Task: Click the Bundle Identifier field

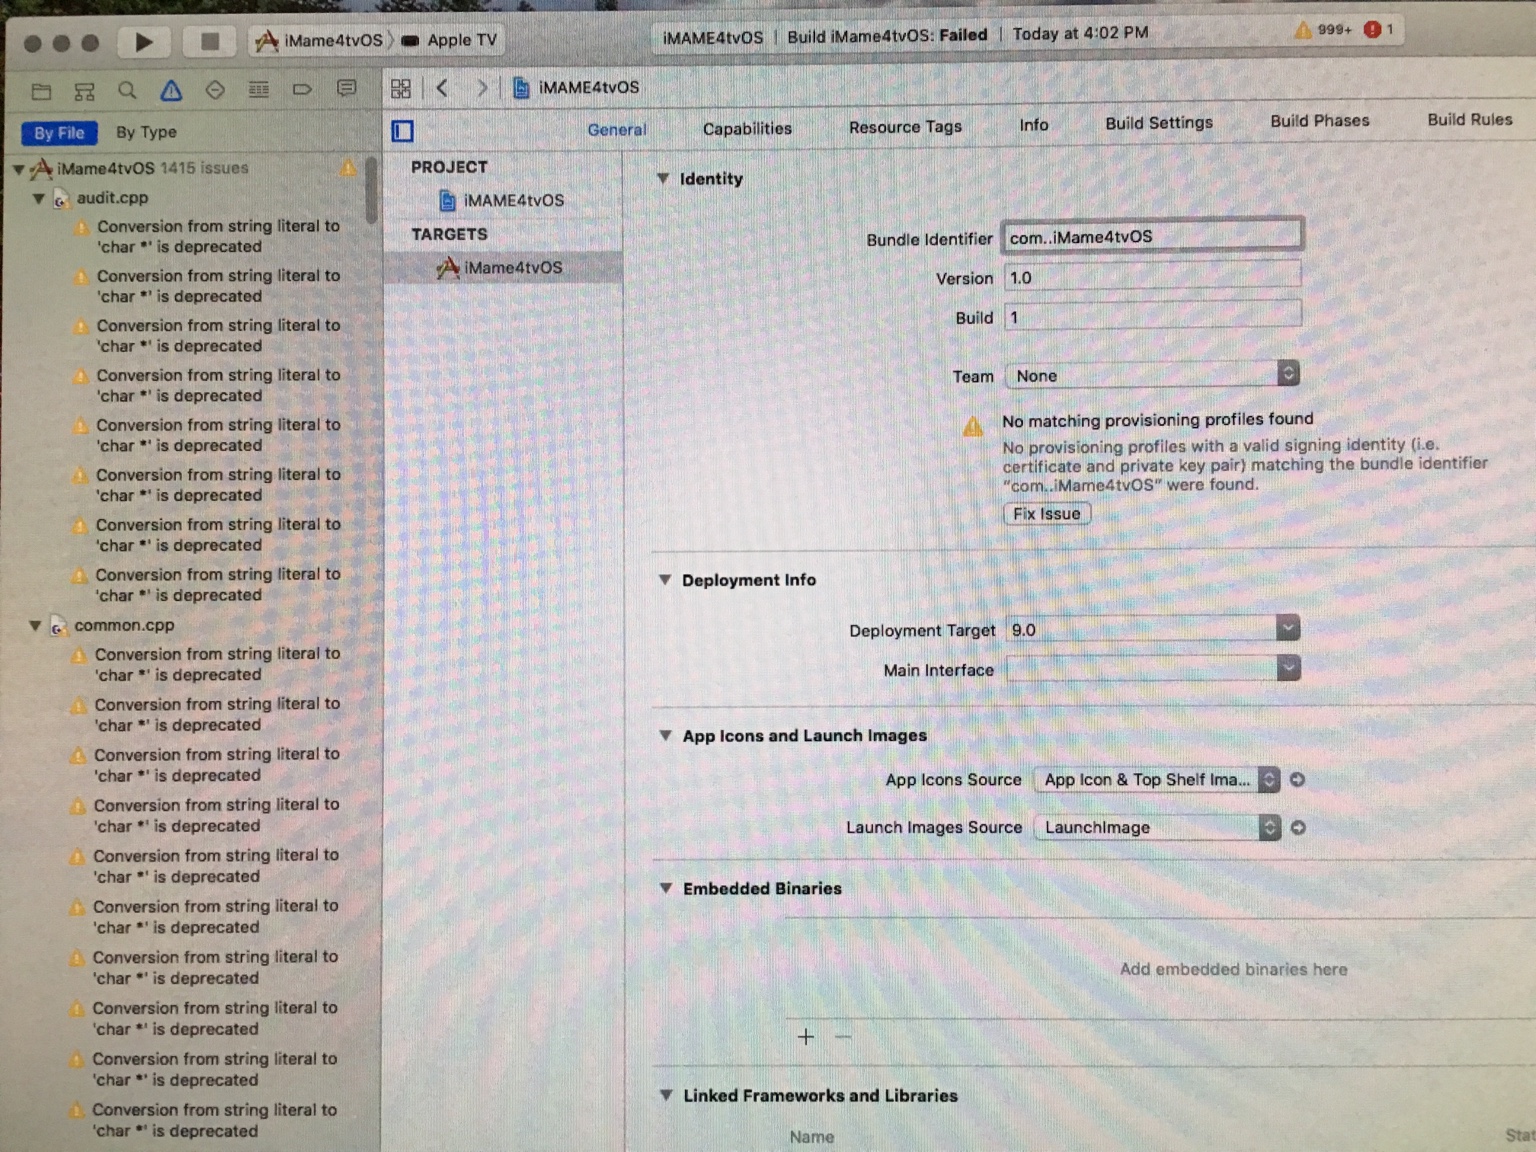Action: pyautogui.click(x=1152, y=236)
